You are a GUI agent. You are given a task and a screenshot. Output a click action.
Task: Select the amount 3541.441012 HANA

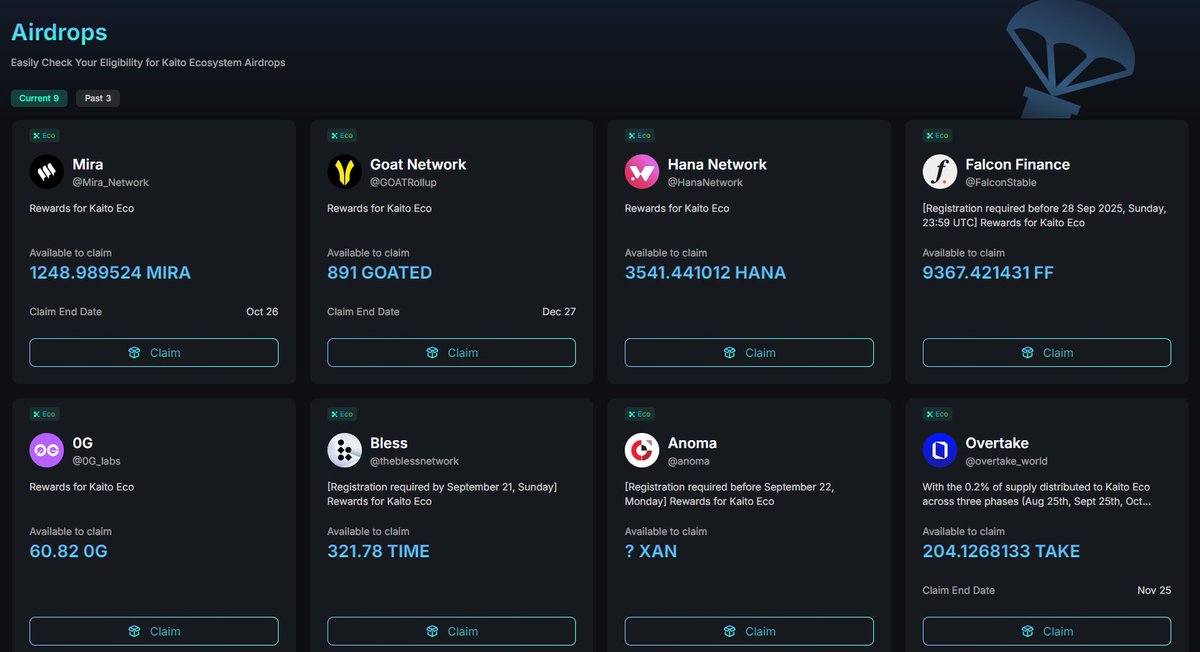click(x=706, y=273)
